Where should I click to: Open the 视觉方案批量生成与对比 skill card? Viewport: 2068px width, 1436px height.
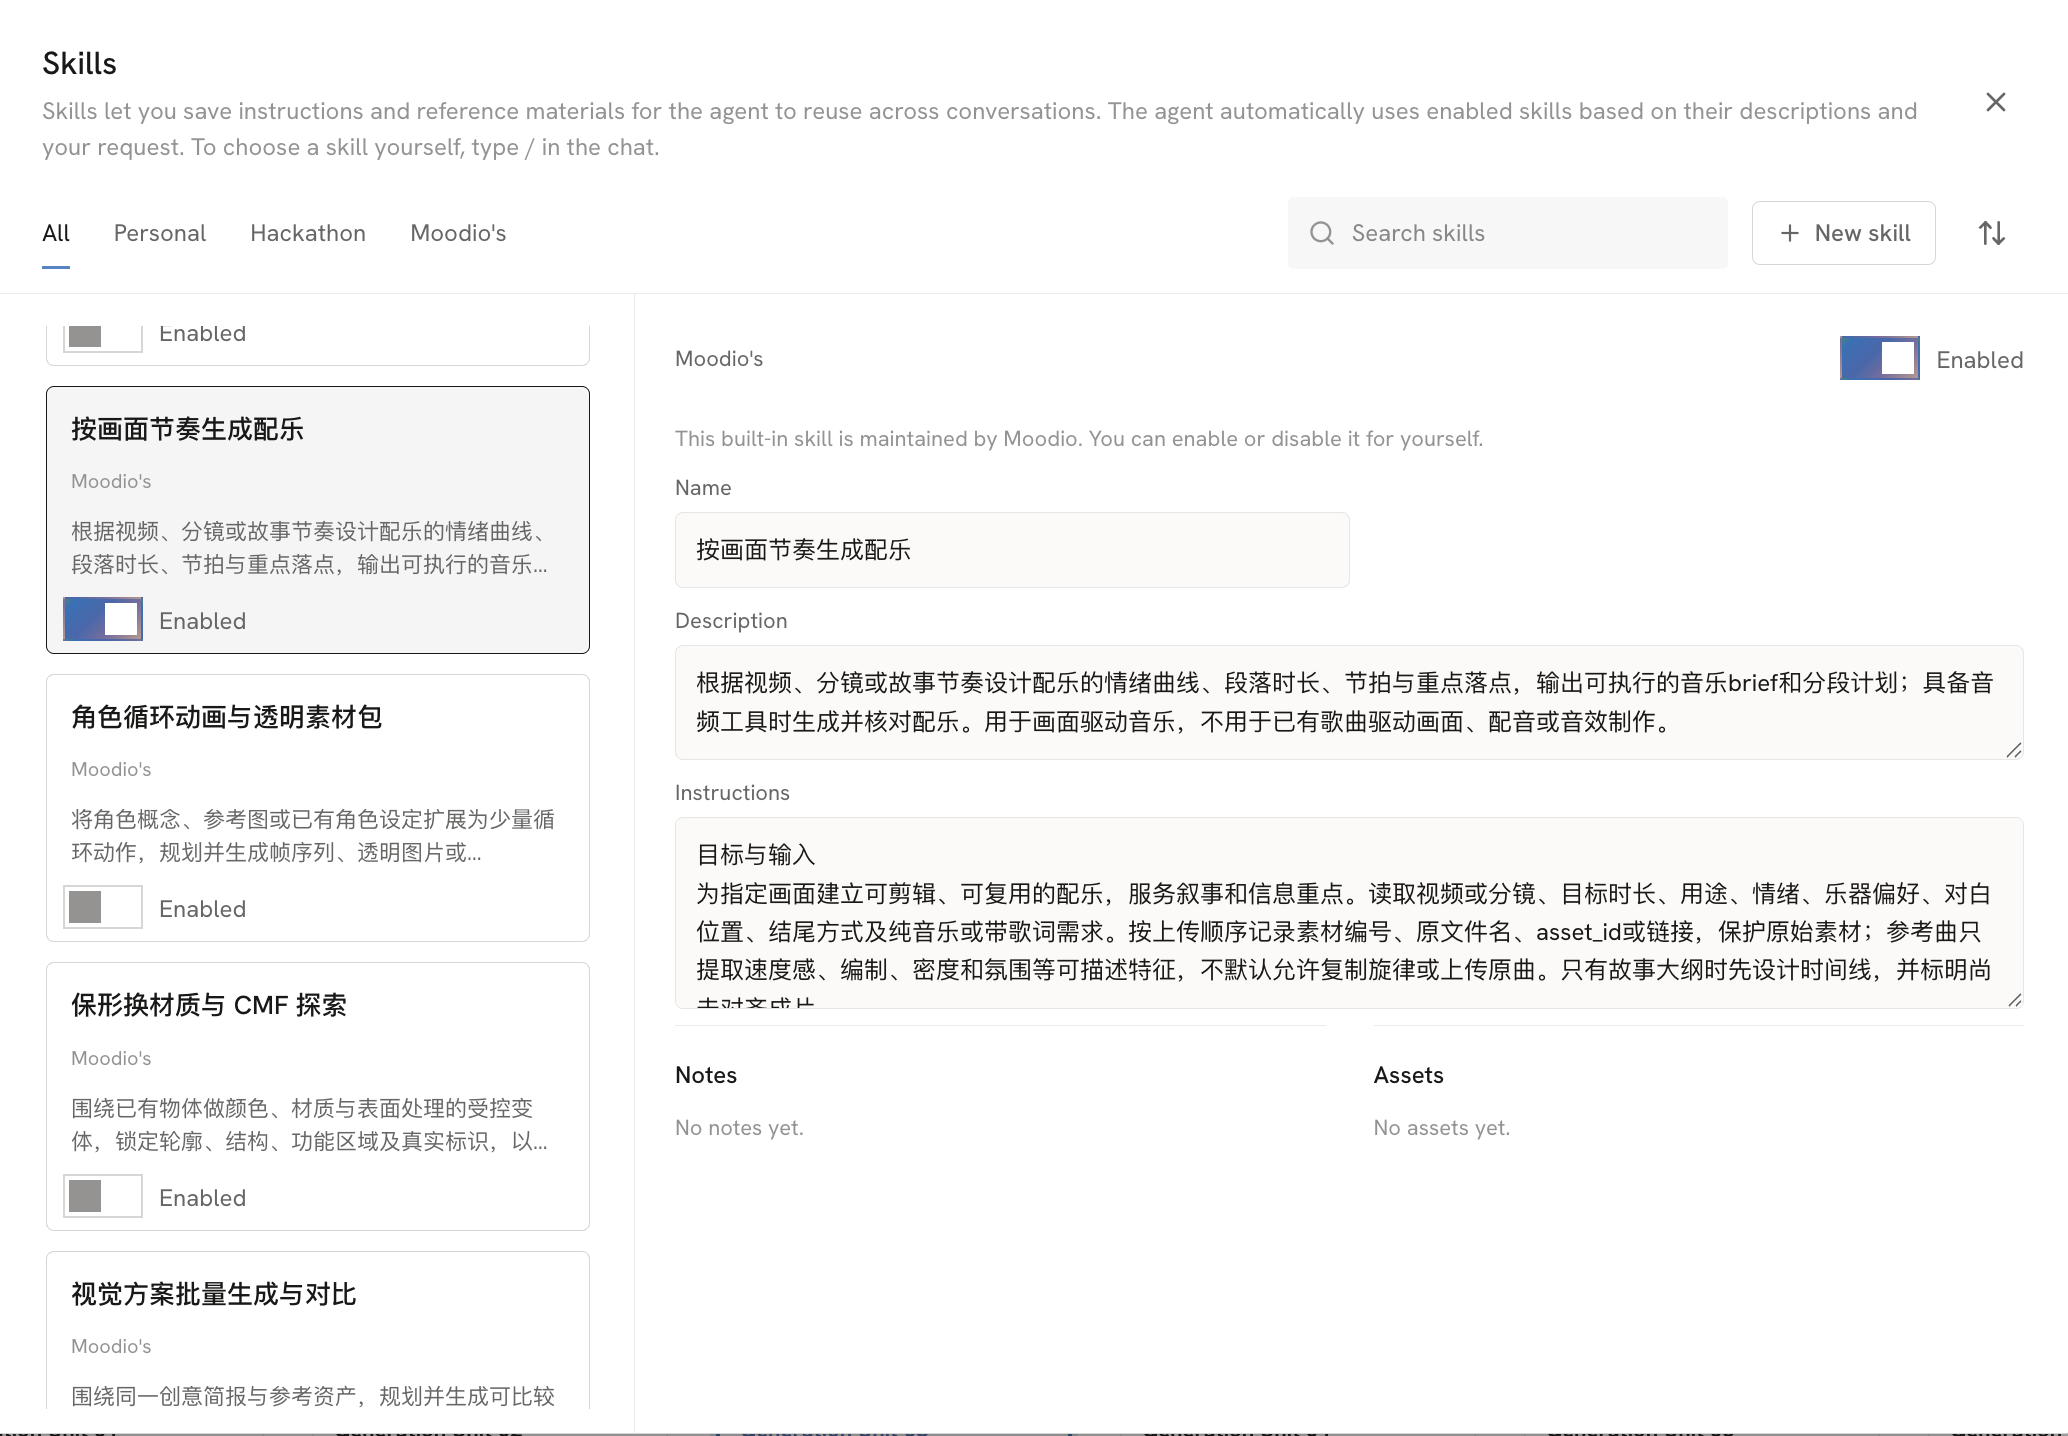tap(318, 1330)
